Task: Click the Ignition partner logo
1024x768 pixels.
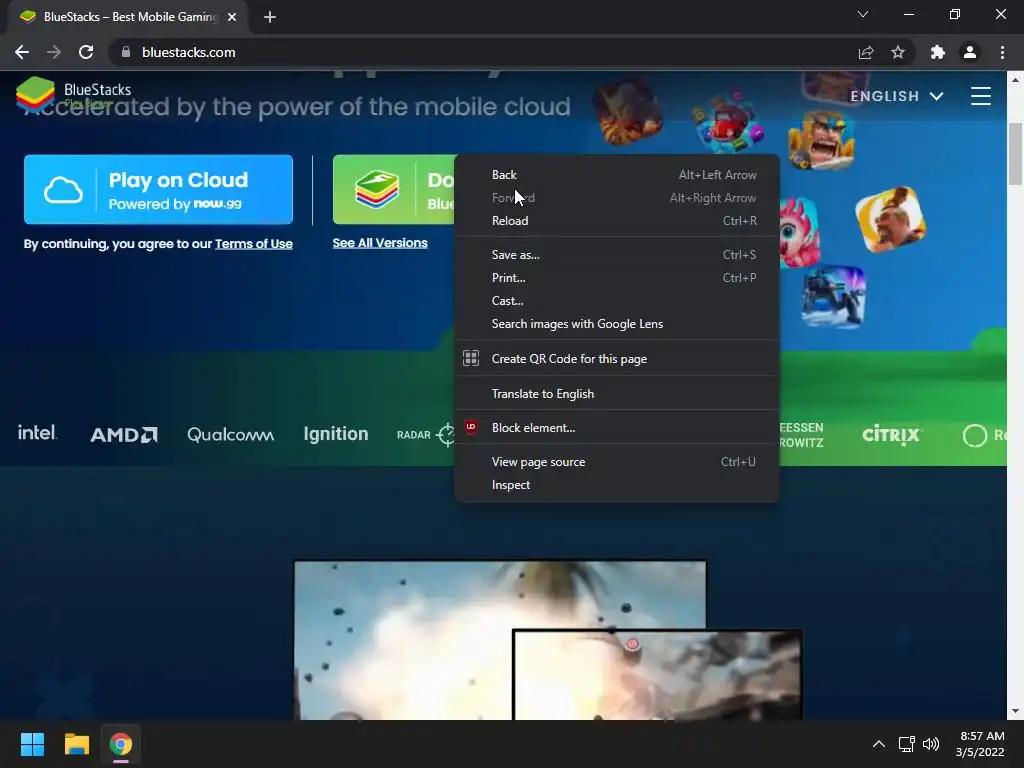Action: click(x=336, y=434)
